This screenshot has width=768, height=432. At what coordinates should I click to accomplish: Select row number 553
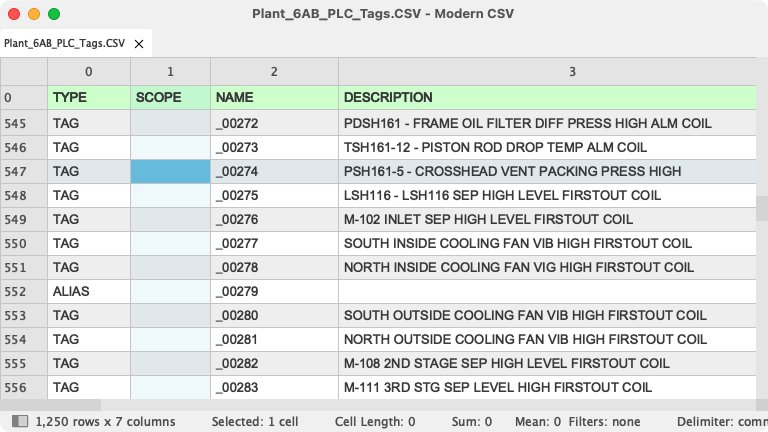tap(24, 315)
